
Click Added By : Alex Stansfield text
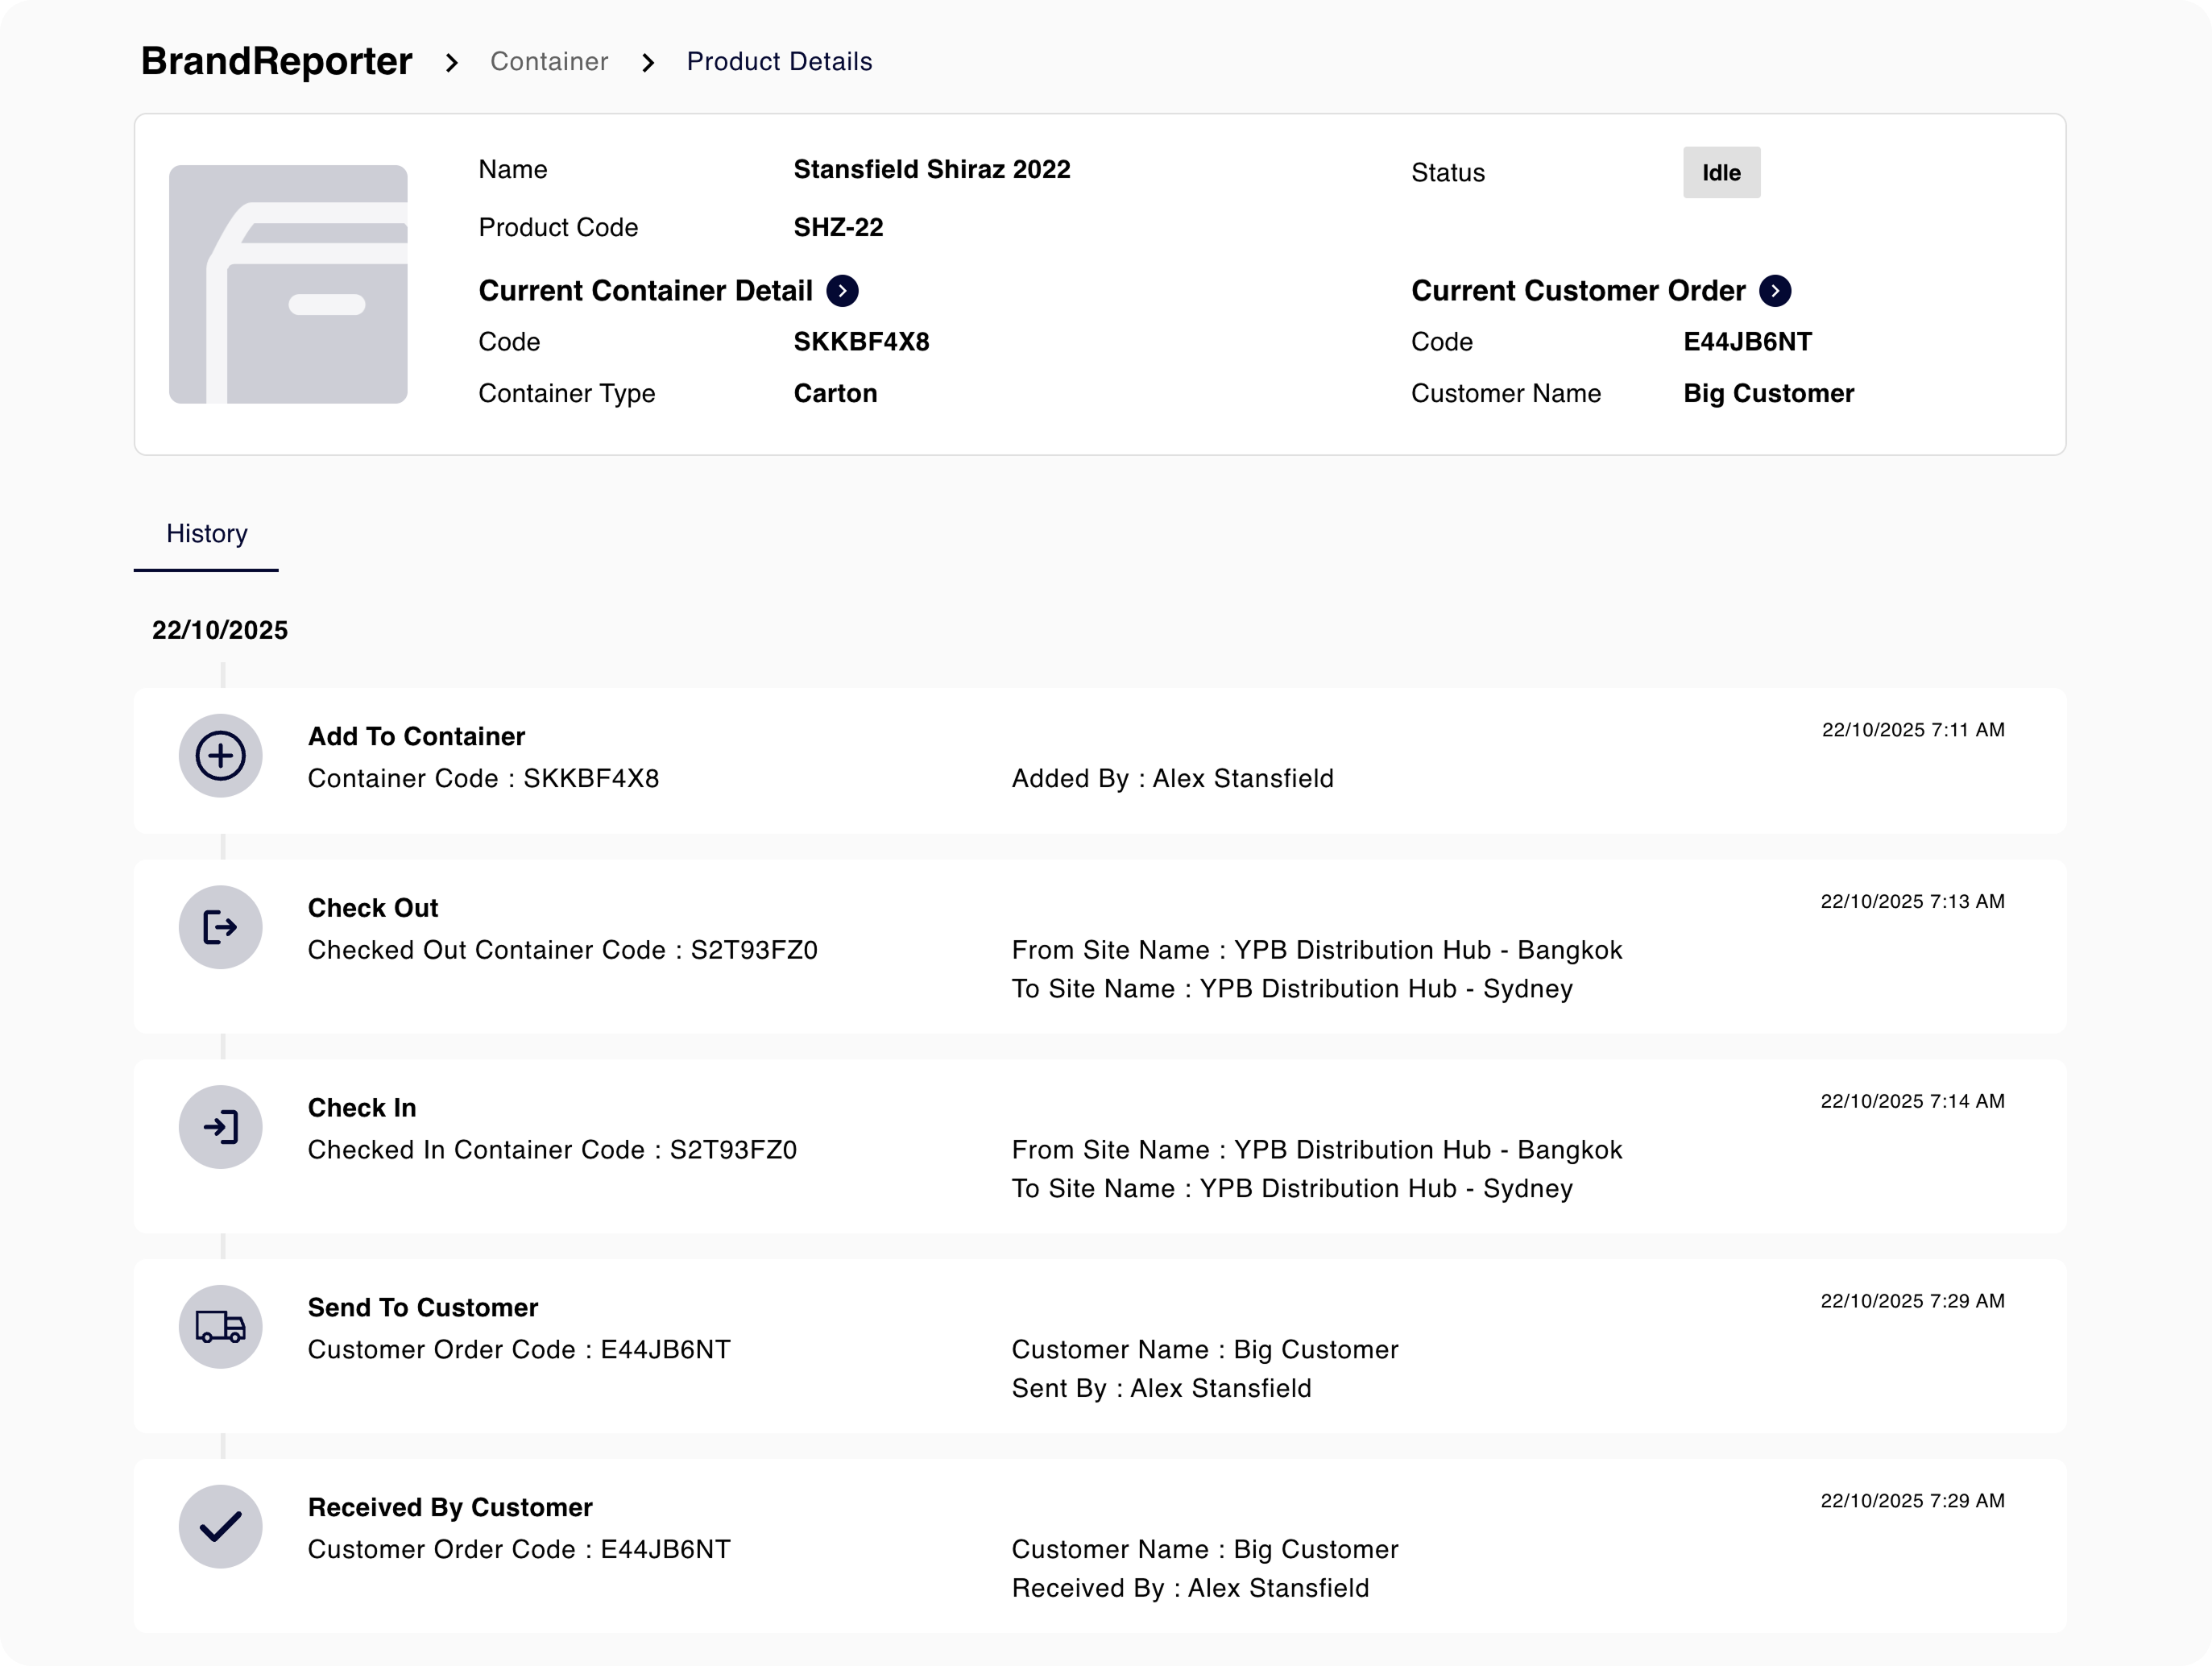1172,779
